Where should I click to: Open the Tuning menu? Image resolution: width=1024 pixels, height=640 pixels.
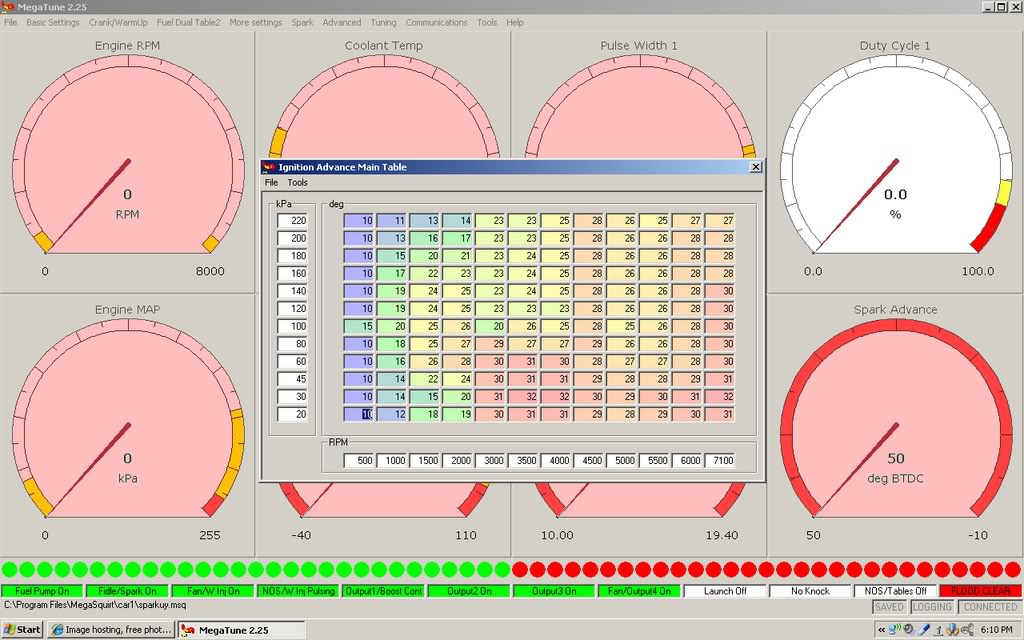[383, 22]
